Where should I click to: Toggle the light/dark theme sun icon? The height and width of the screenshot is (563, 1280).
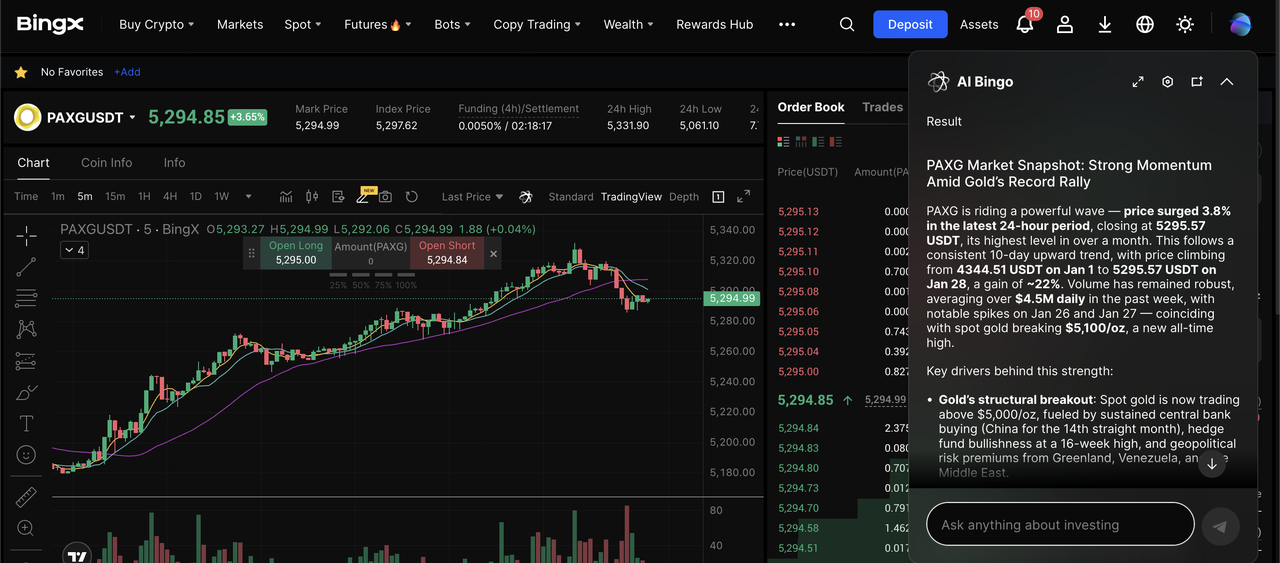click(1185, 25)
